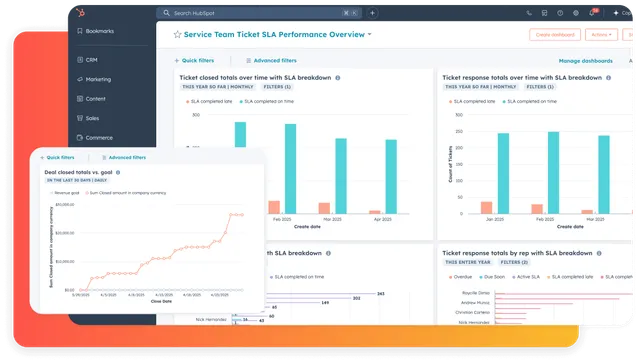
Task: Click the Create dashboard button
Action: point(555,35)
